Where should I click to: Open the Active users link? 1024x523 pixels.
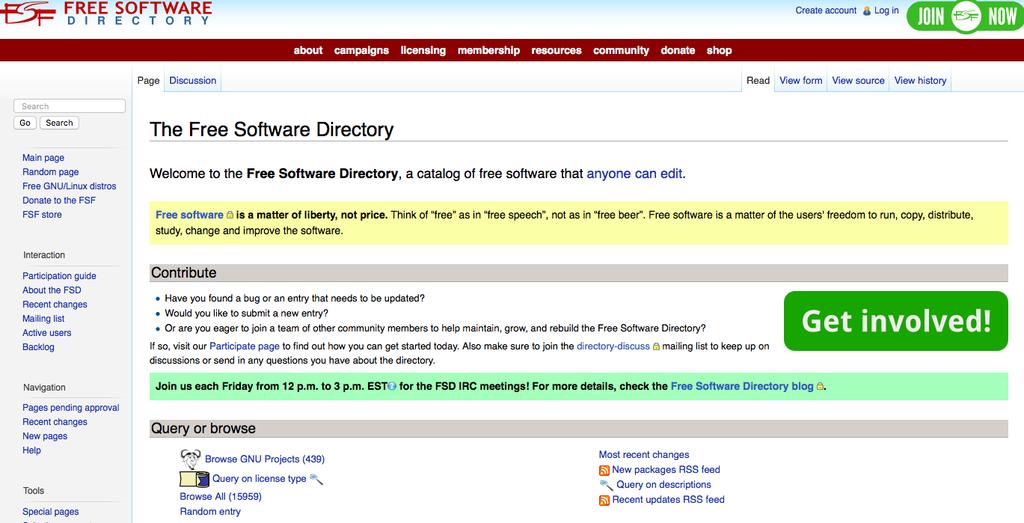click(x=46, y=333)
